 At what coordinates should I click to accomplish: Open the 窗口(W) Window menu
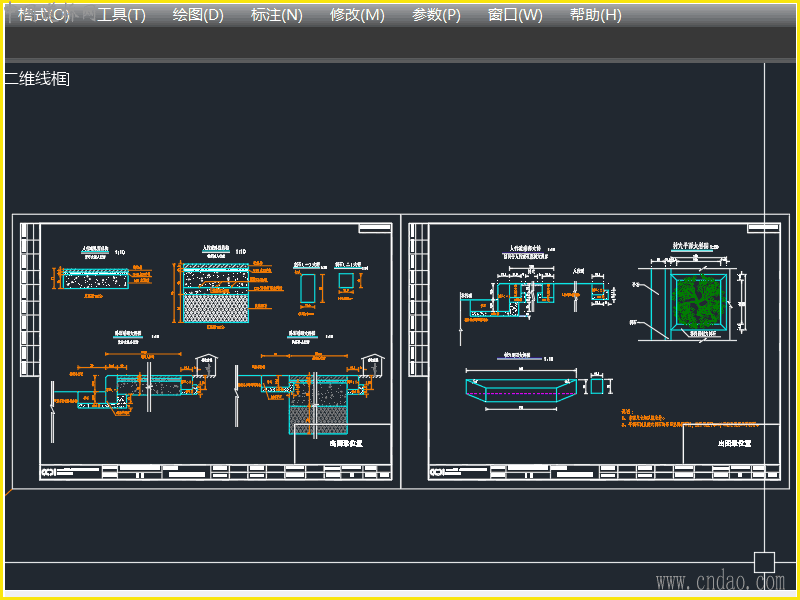point(515,15)
